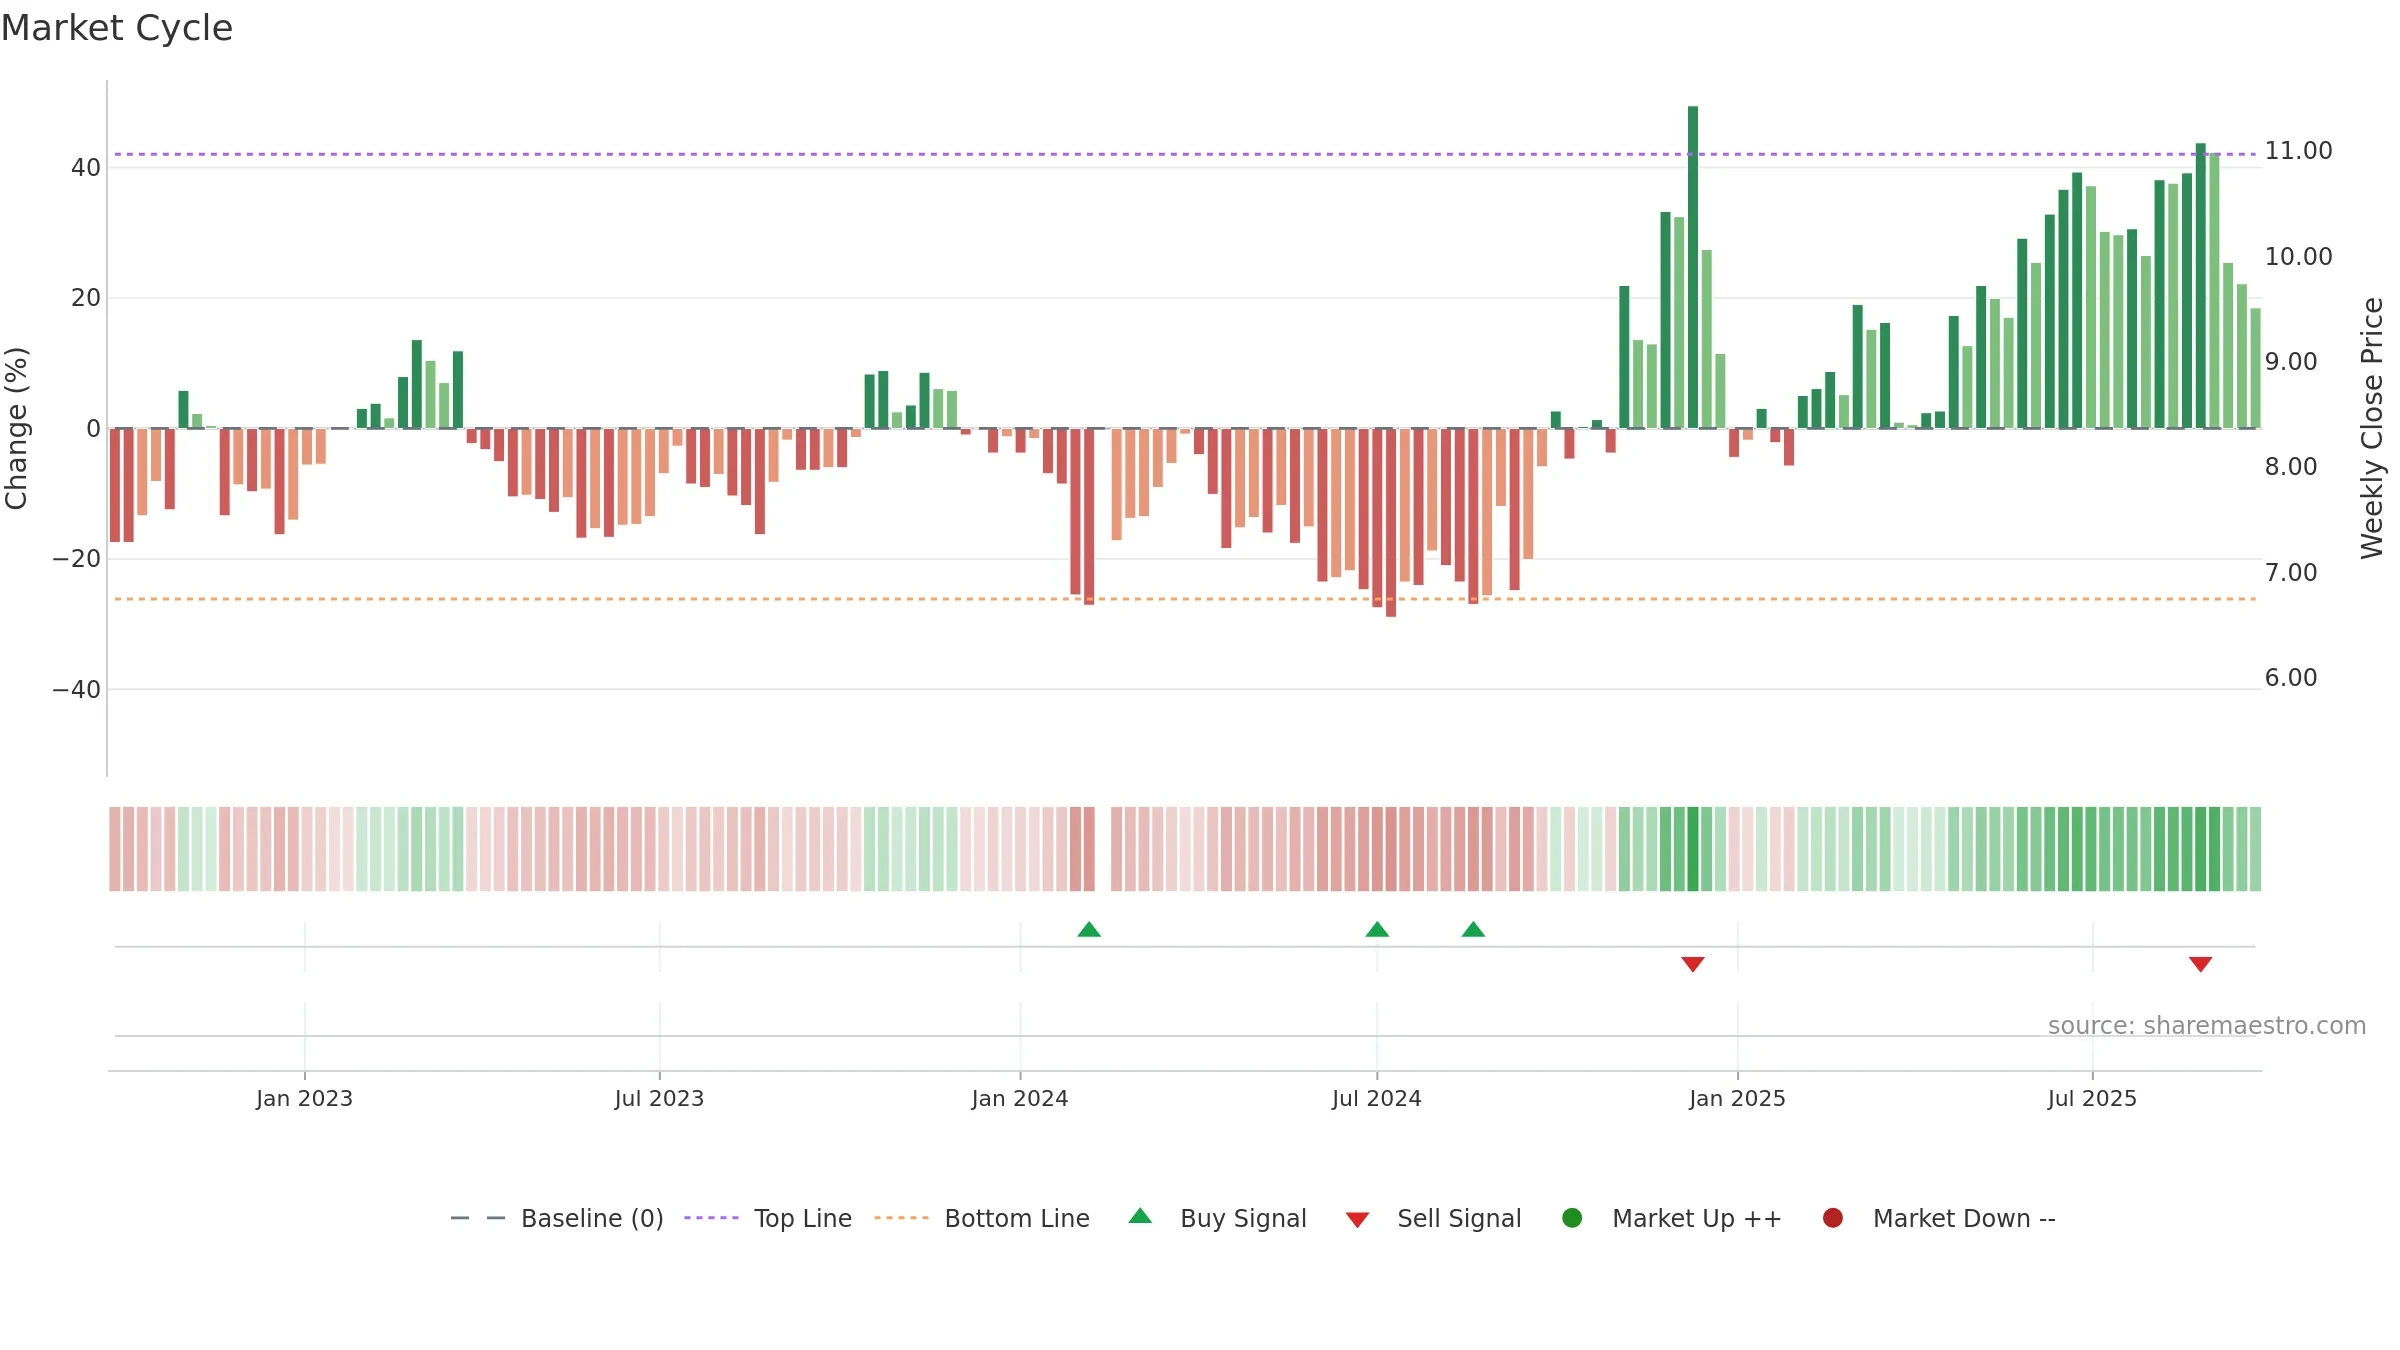Click the Market Down -- legend label
2400x1350 pixels.
coord(1964,1218)
